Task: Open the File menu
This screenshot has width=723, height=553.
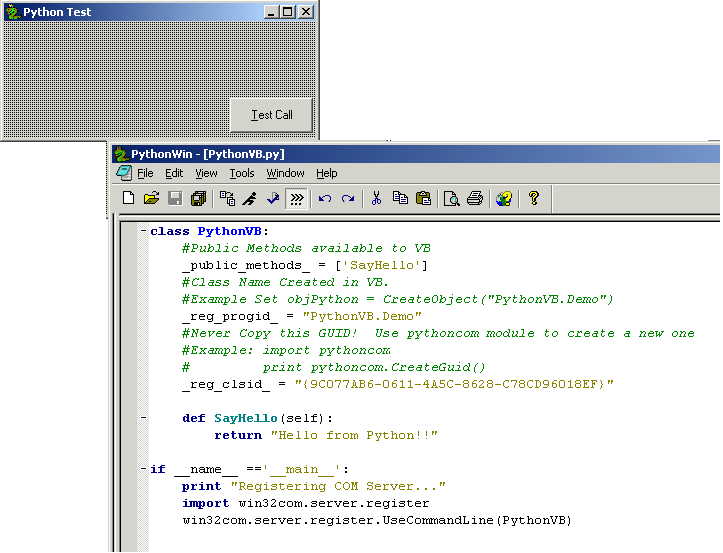Action: click(145, 173)
